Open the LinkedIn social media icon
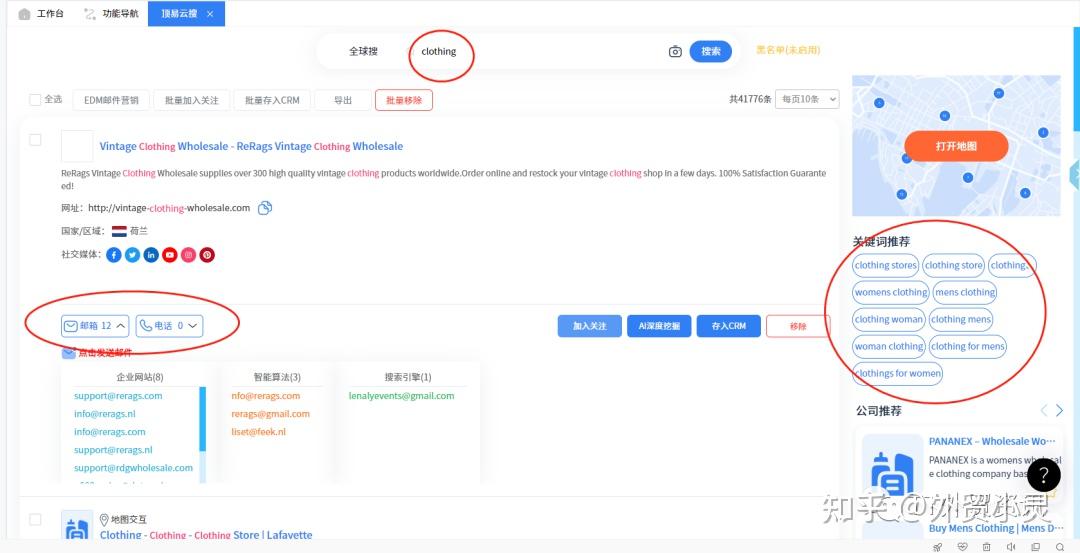This screenshot has width=1080, height=553. (152, 255)
